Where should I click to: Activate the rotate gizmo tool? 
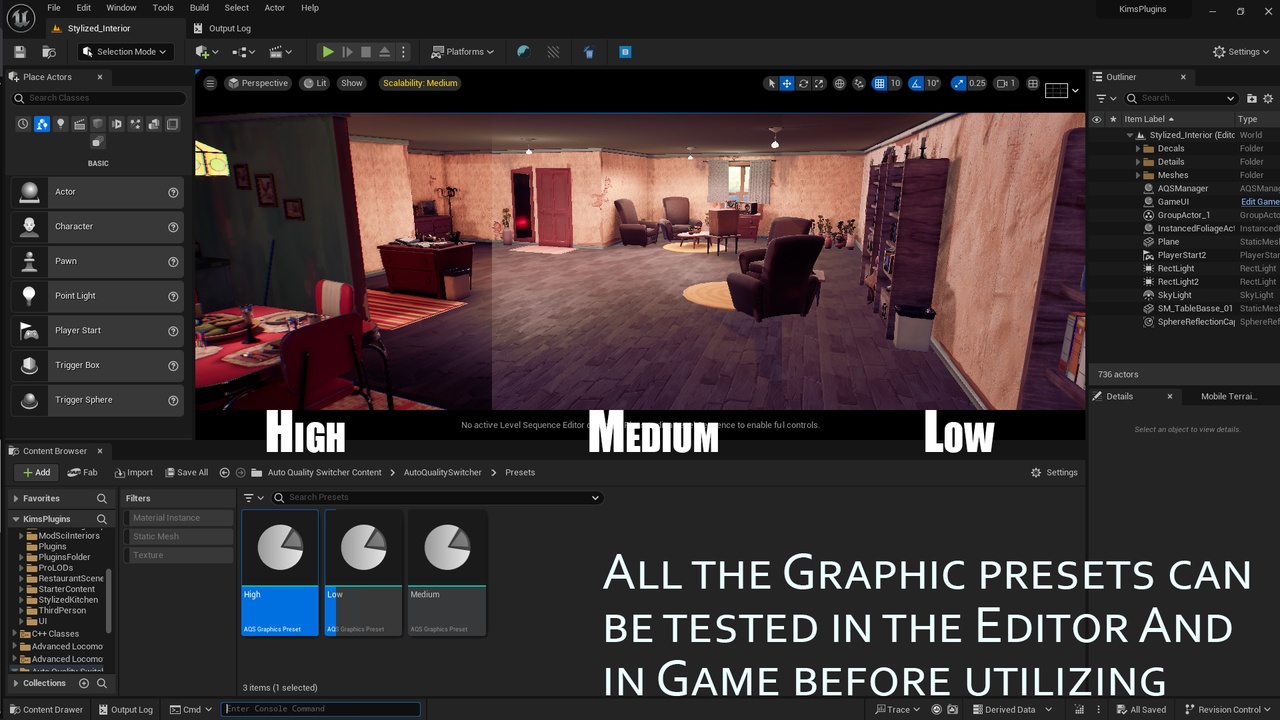click(x=803, y=83)
